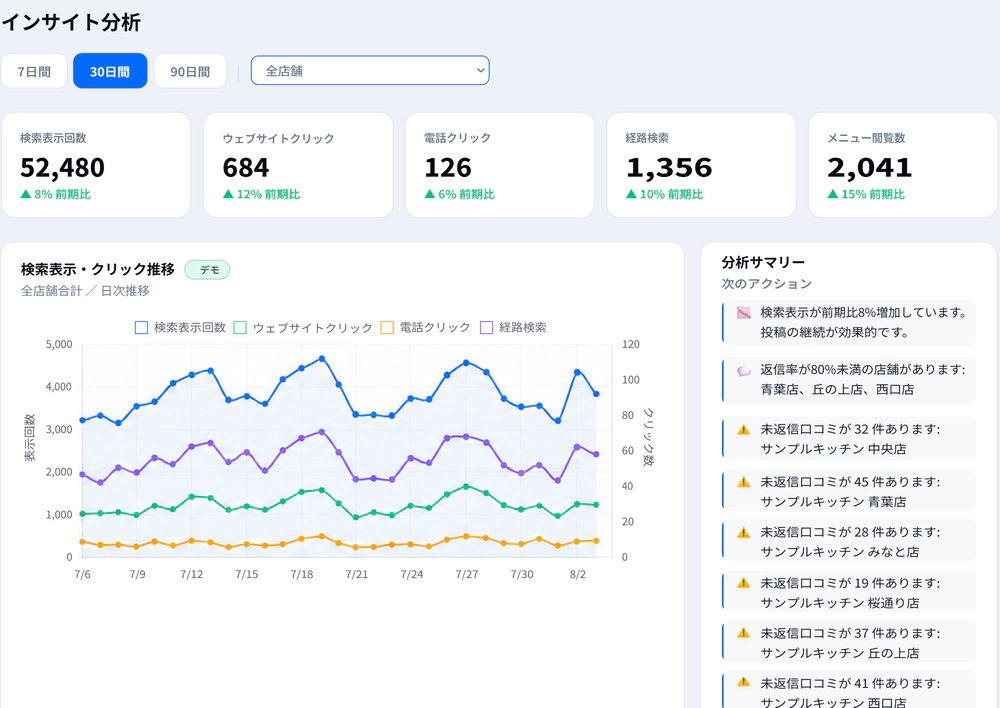Click the 分析サマリー heading
1000x708 pixels.
click(763, 262)
